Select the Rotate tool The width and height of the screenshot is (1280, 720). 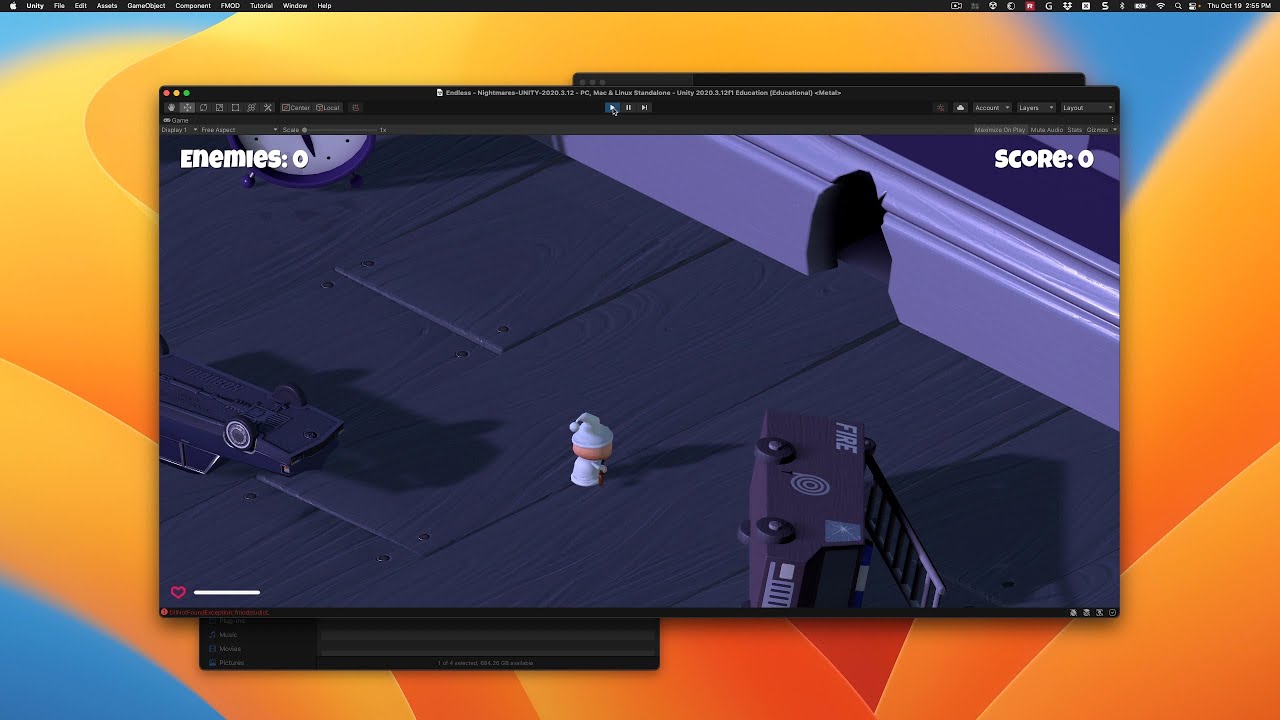(x=203, y=108)
